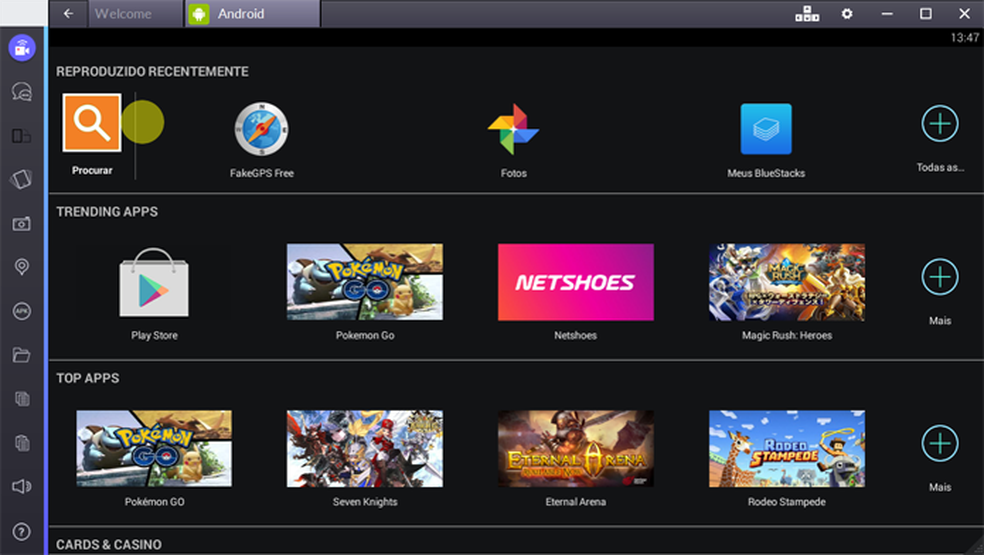Show more Trending Apps with Mais

[939, 277]
